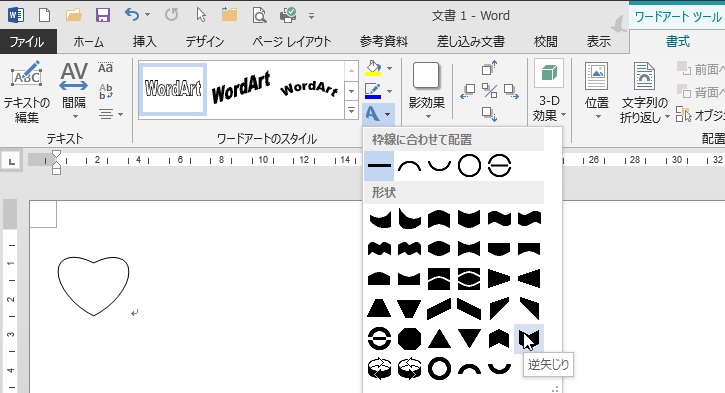This screenshot has width=725, height=393.
Task: Switch to the Home (ホーム) tab
Action: (88, 42)
